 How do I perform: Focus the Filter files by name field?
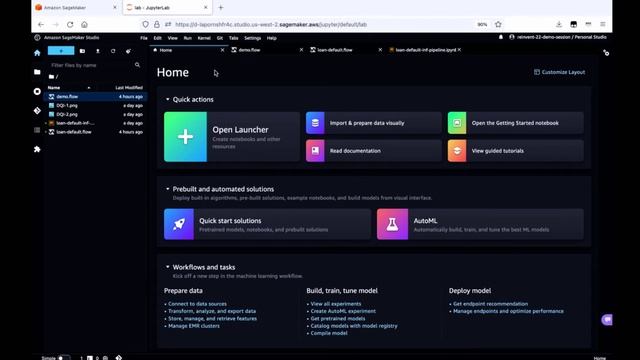tap(92, 65)
